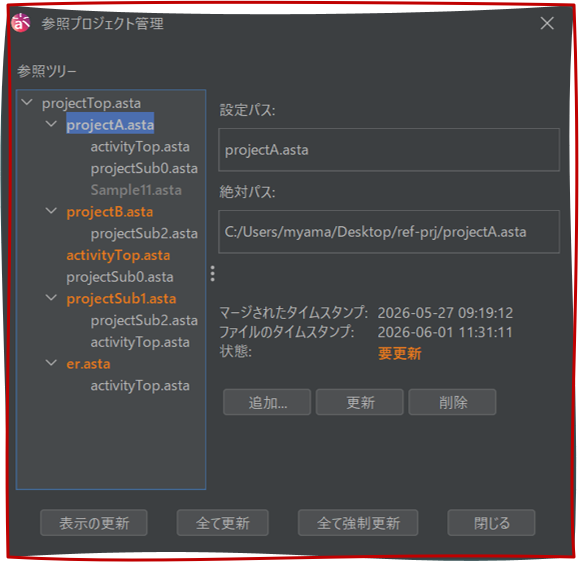579x562 pixels.
Task: Collapse the projectB.asta tree node
Action: pos(51,211)
